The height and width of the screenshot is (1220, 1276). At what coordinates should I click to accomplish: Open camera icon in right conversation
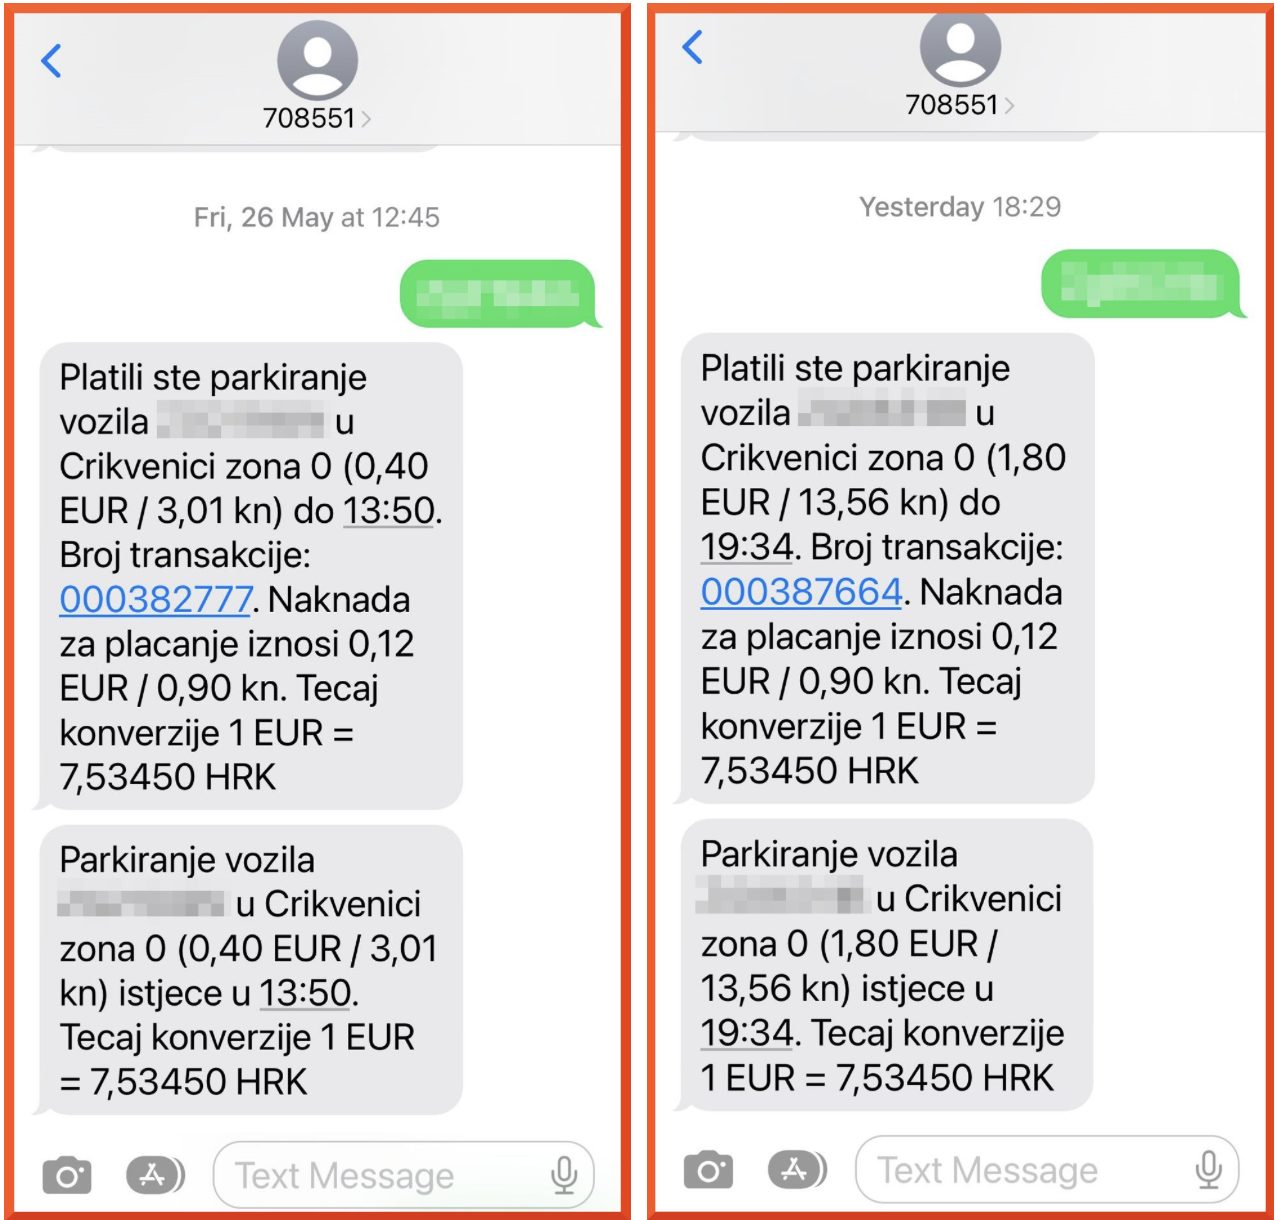pyautogui.click(x=708, y=1169)
